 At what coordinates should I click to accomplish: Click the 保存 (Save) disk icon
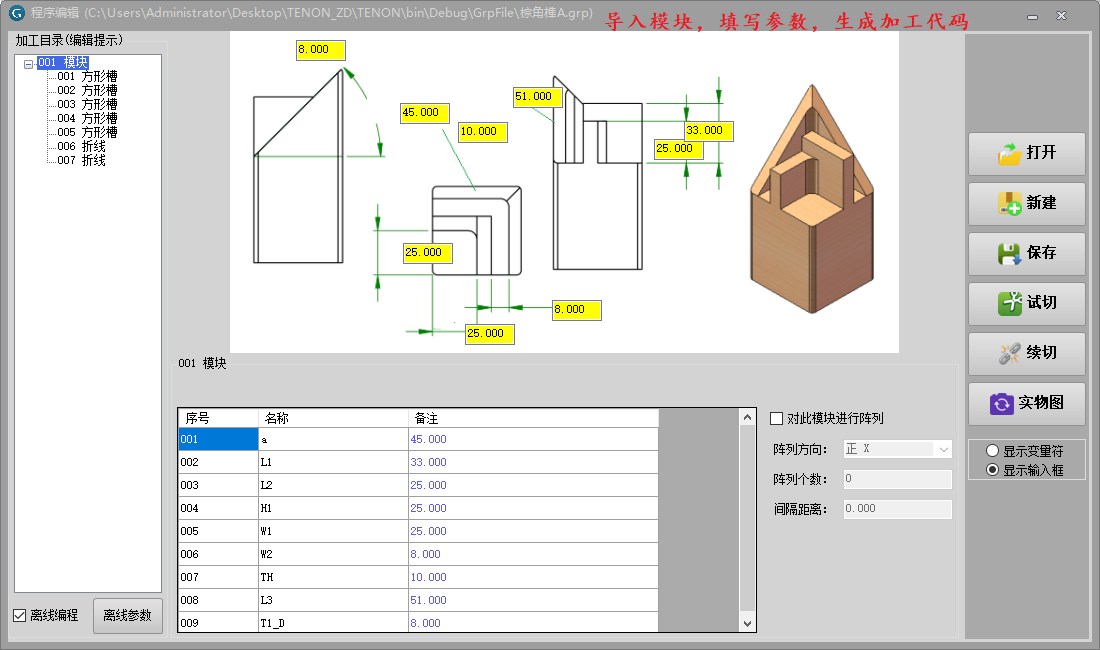[x=1009, y=253]
